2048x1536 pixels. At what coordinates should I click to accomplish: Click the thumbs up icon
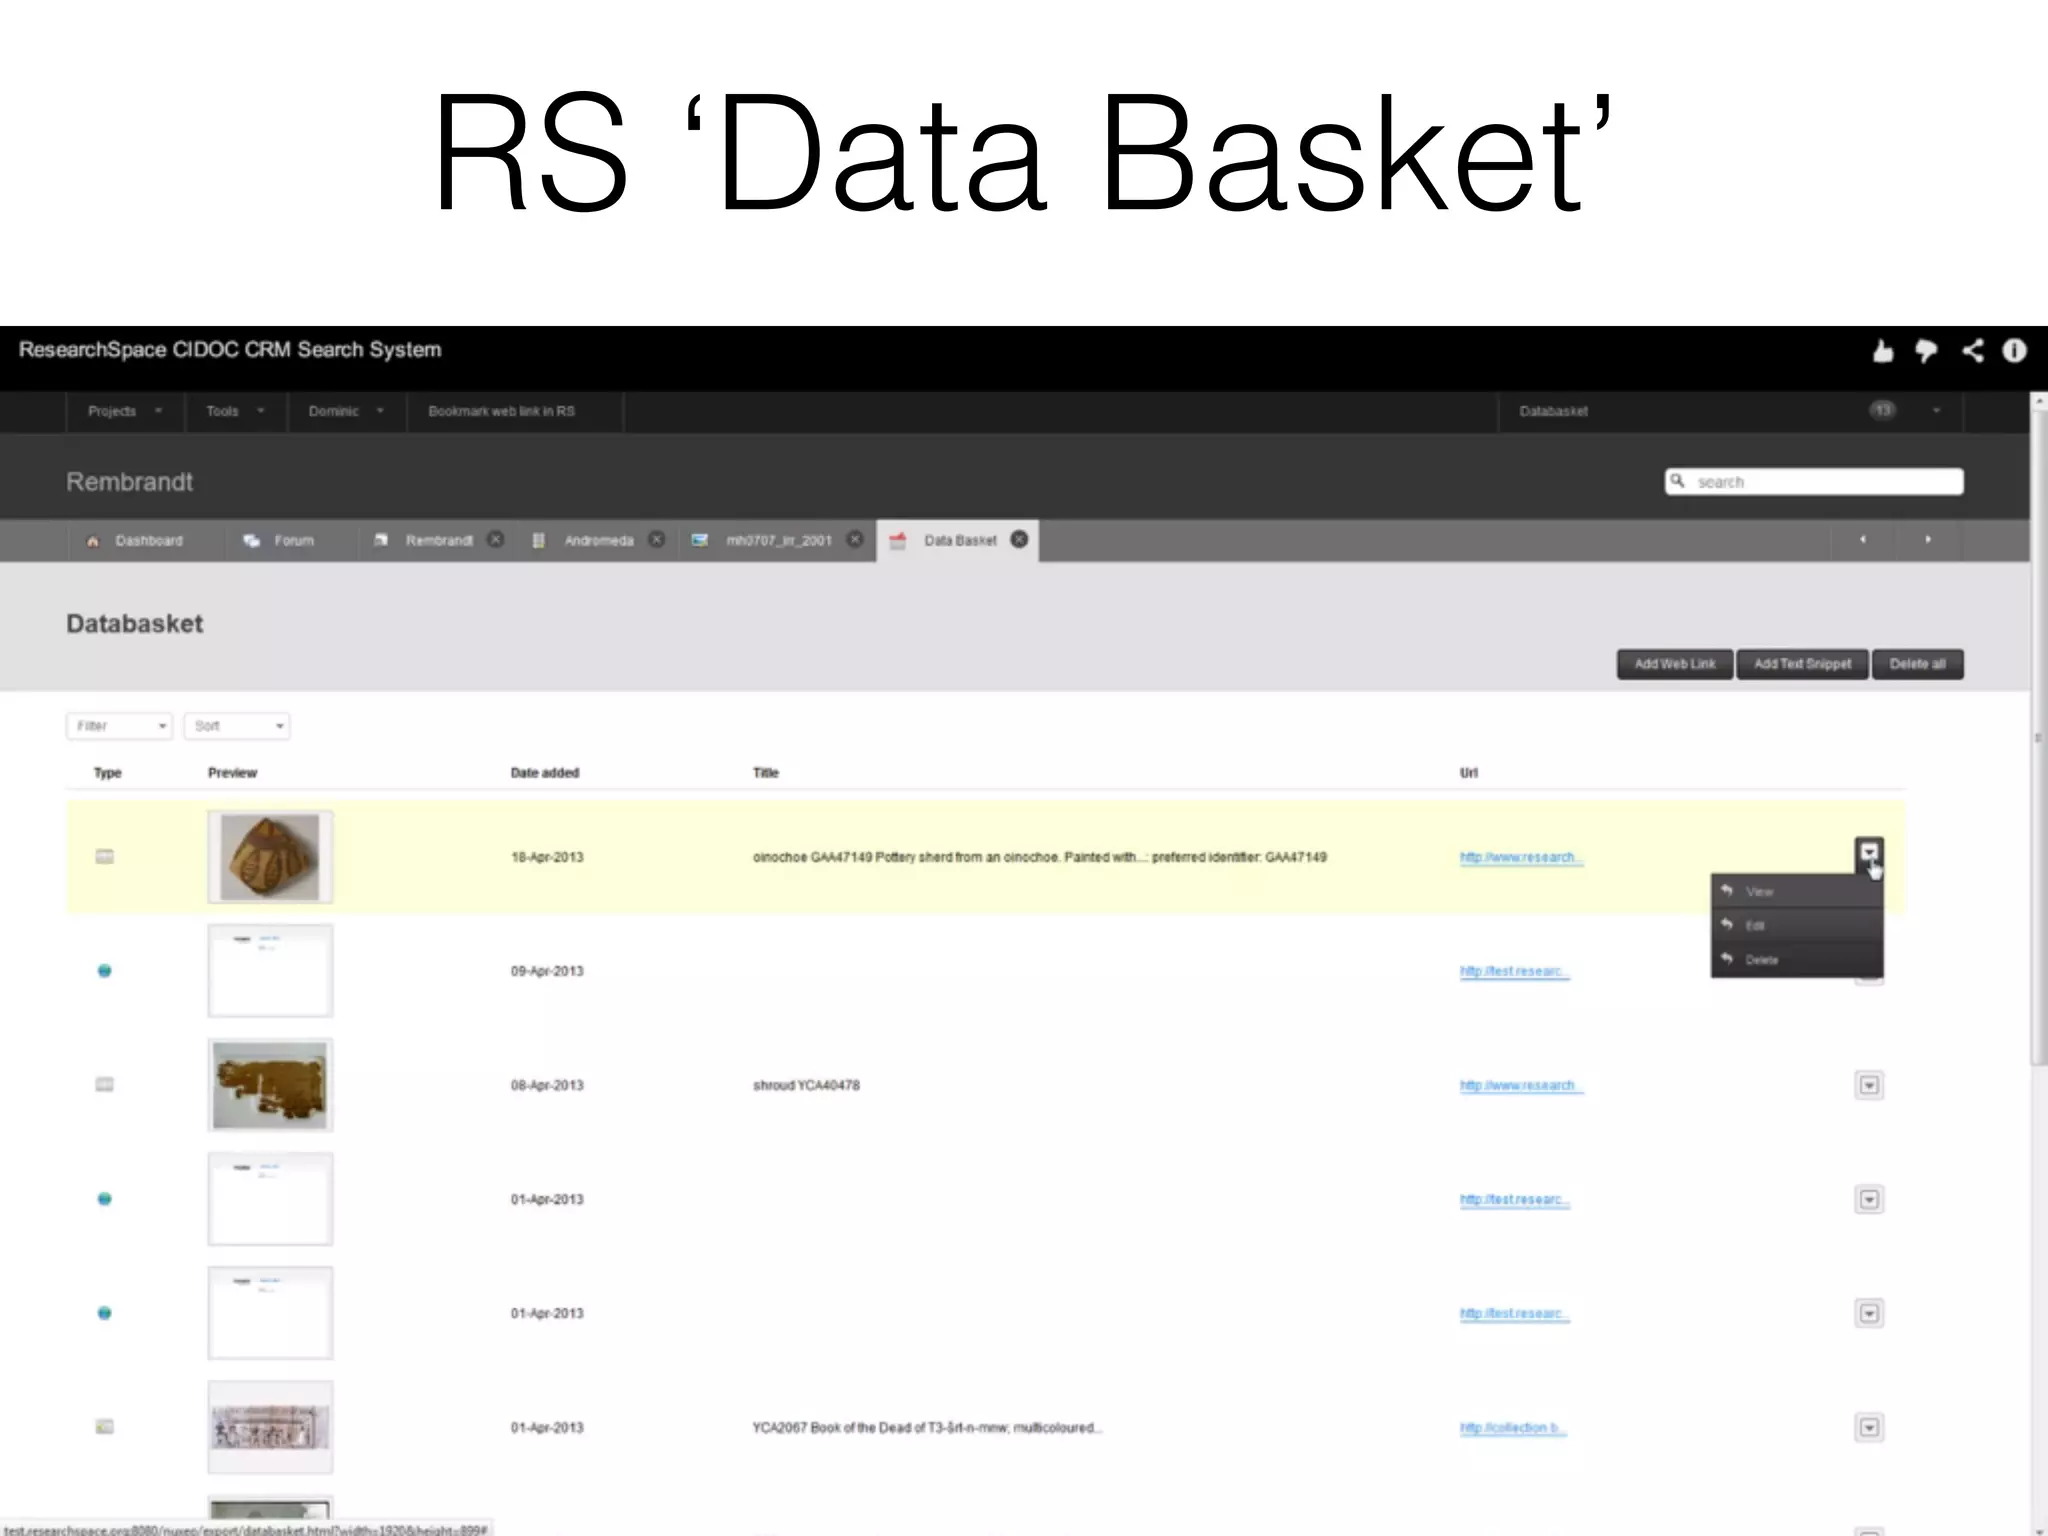pos(1883,351)
